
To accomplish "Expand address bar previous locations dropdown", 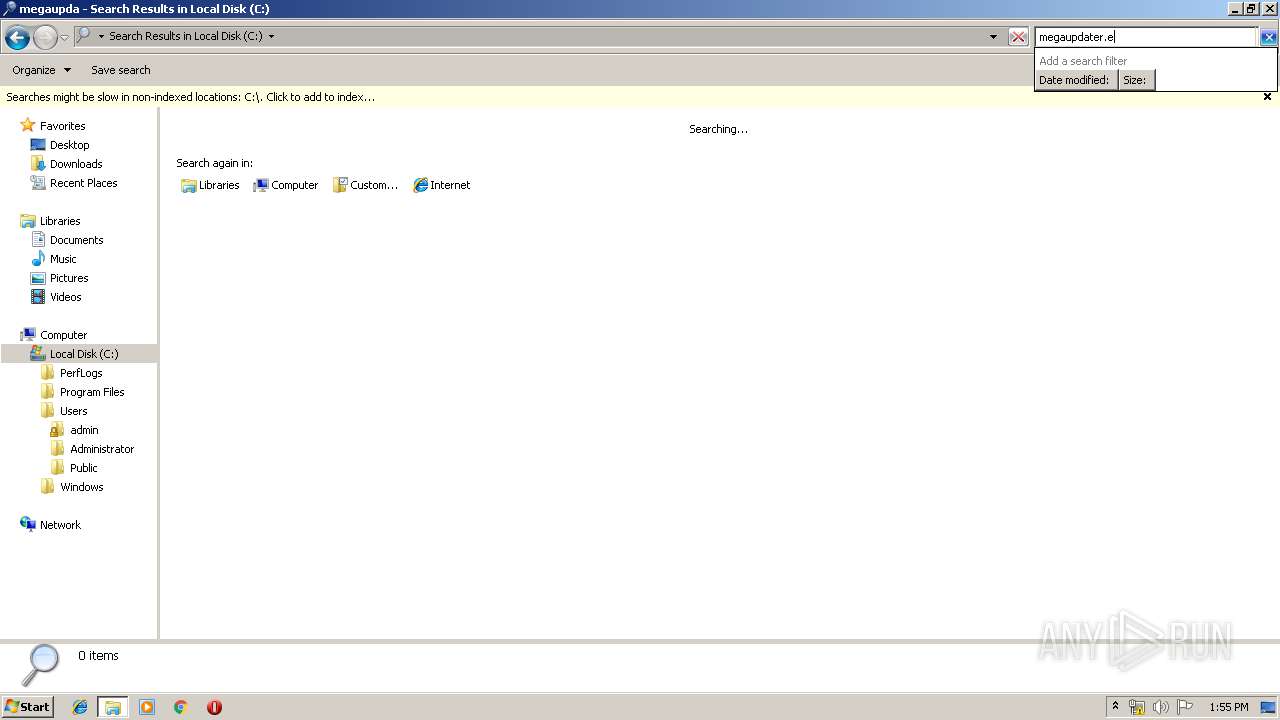I will [993, 37].
